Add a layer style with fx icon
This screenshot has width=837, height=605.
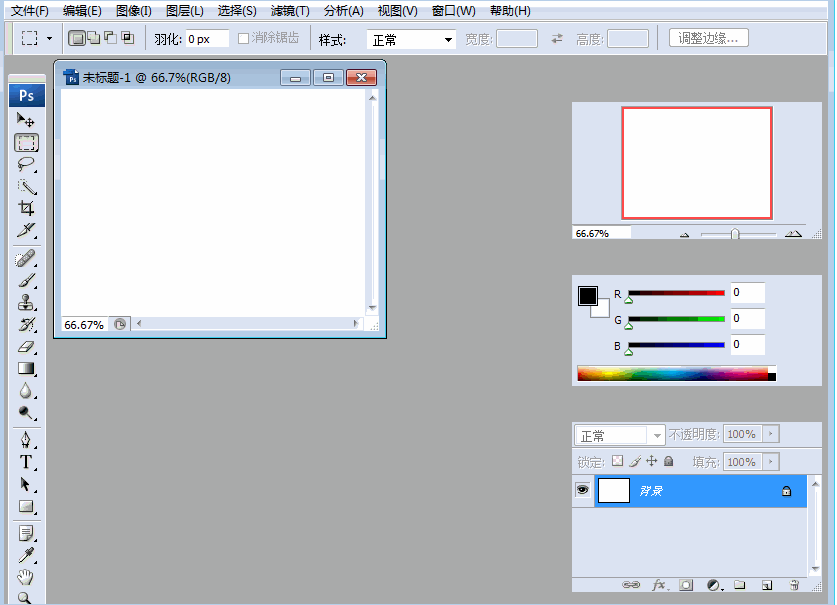pyautogui.click(x=660, y=585)
